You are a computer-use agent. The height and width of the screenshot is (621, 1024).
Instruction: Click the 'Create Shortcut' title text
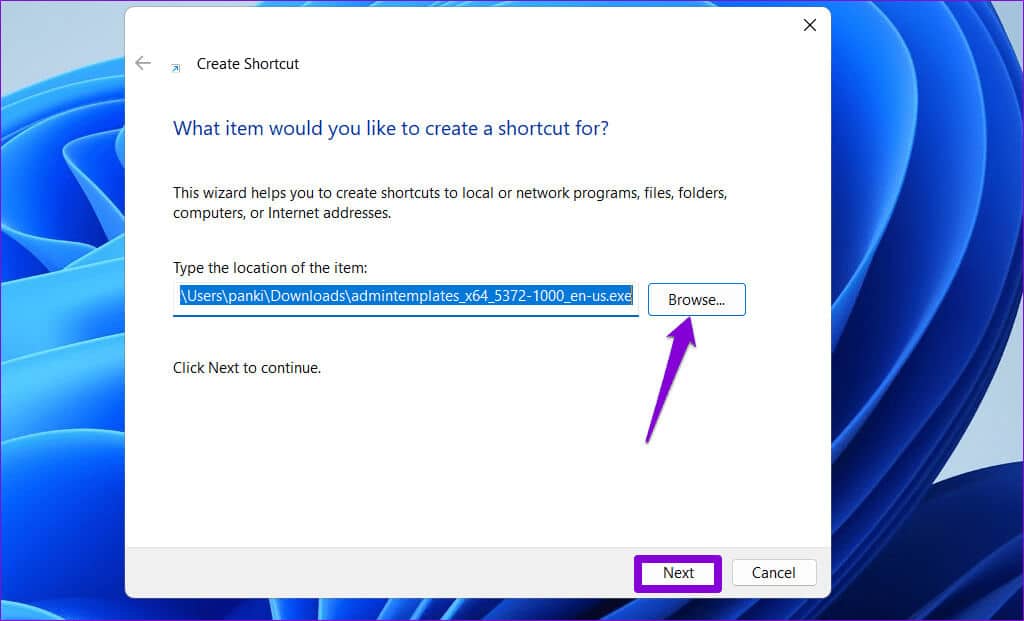coord(248,64)
